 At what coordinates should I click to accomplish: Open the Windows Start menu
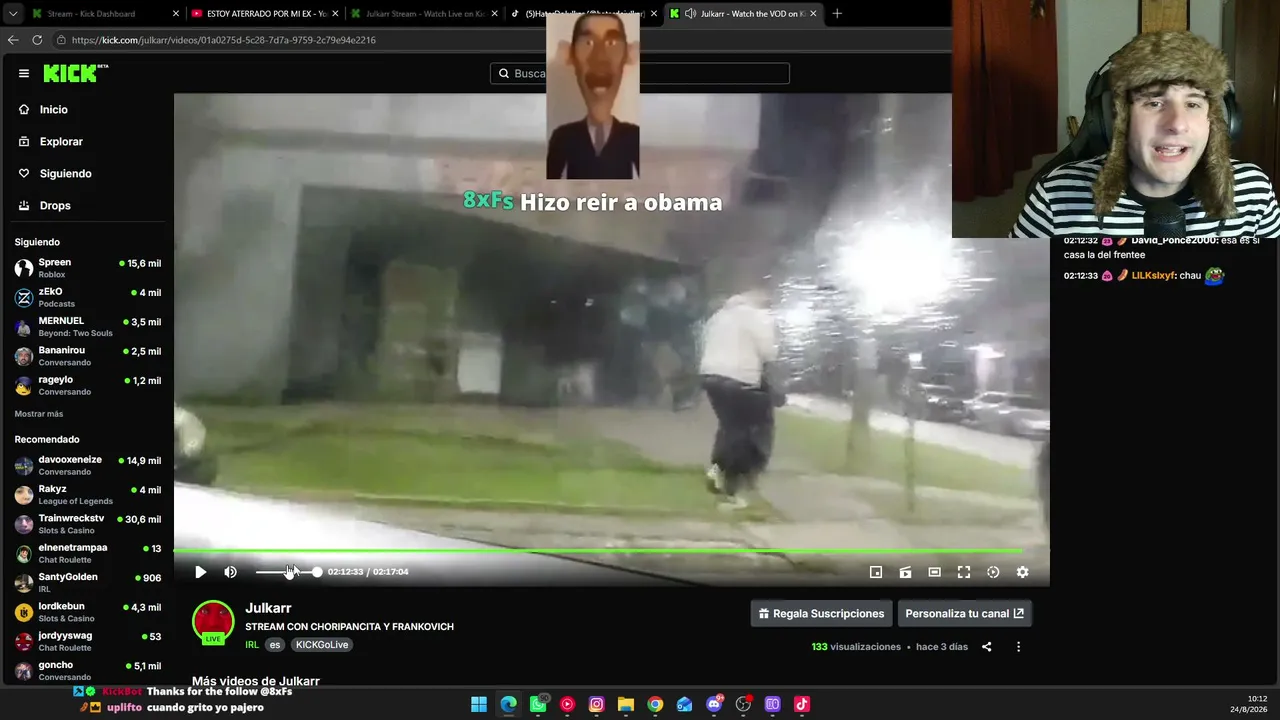(x=479, y=704)
